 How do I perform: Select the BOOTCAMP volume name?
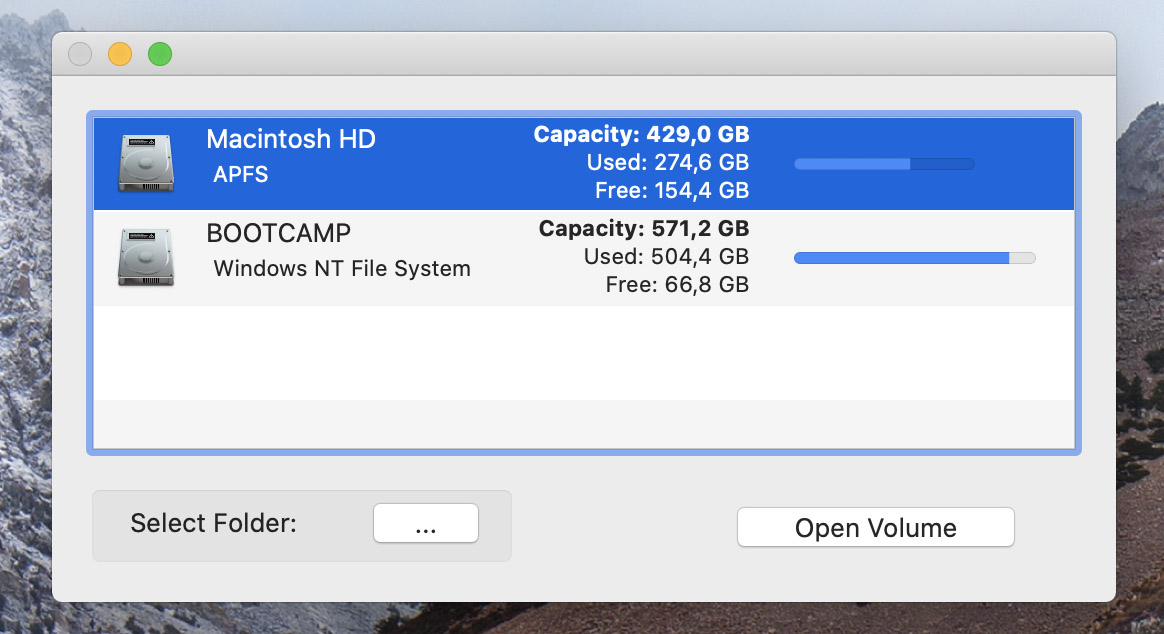(278, 234)
